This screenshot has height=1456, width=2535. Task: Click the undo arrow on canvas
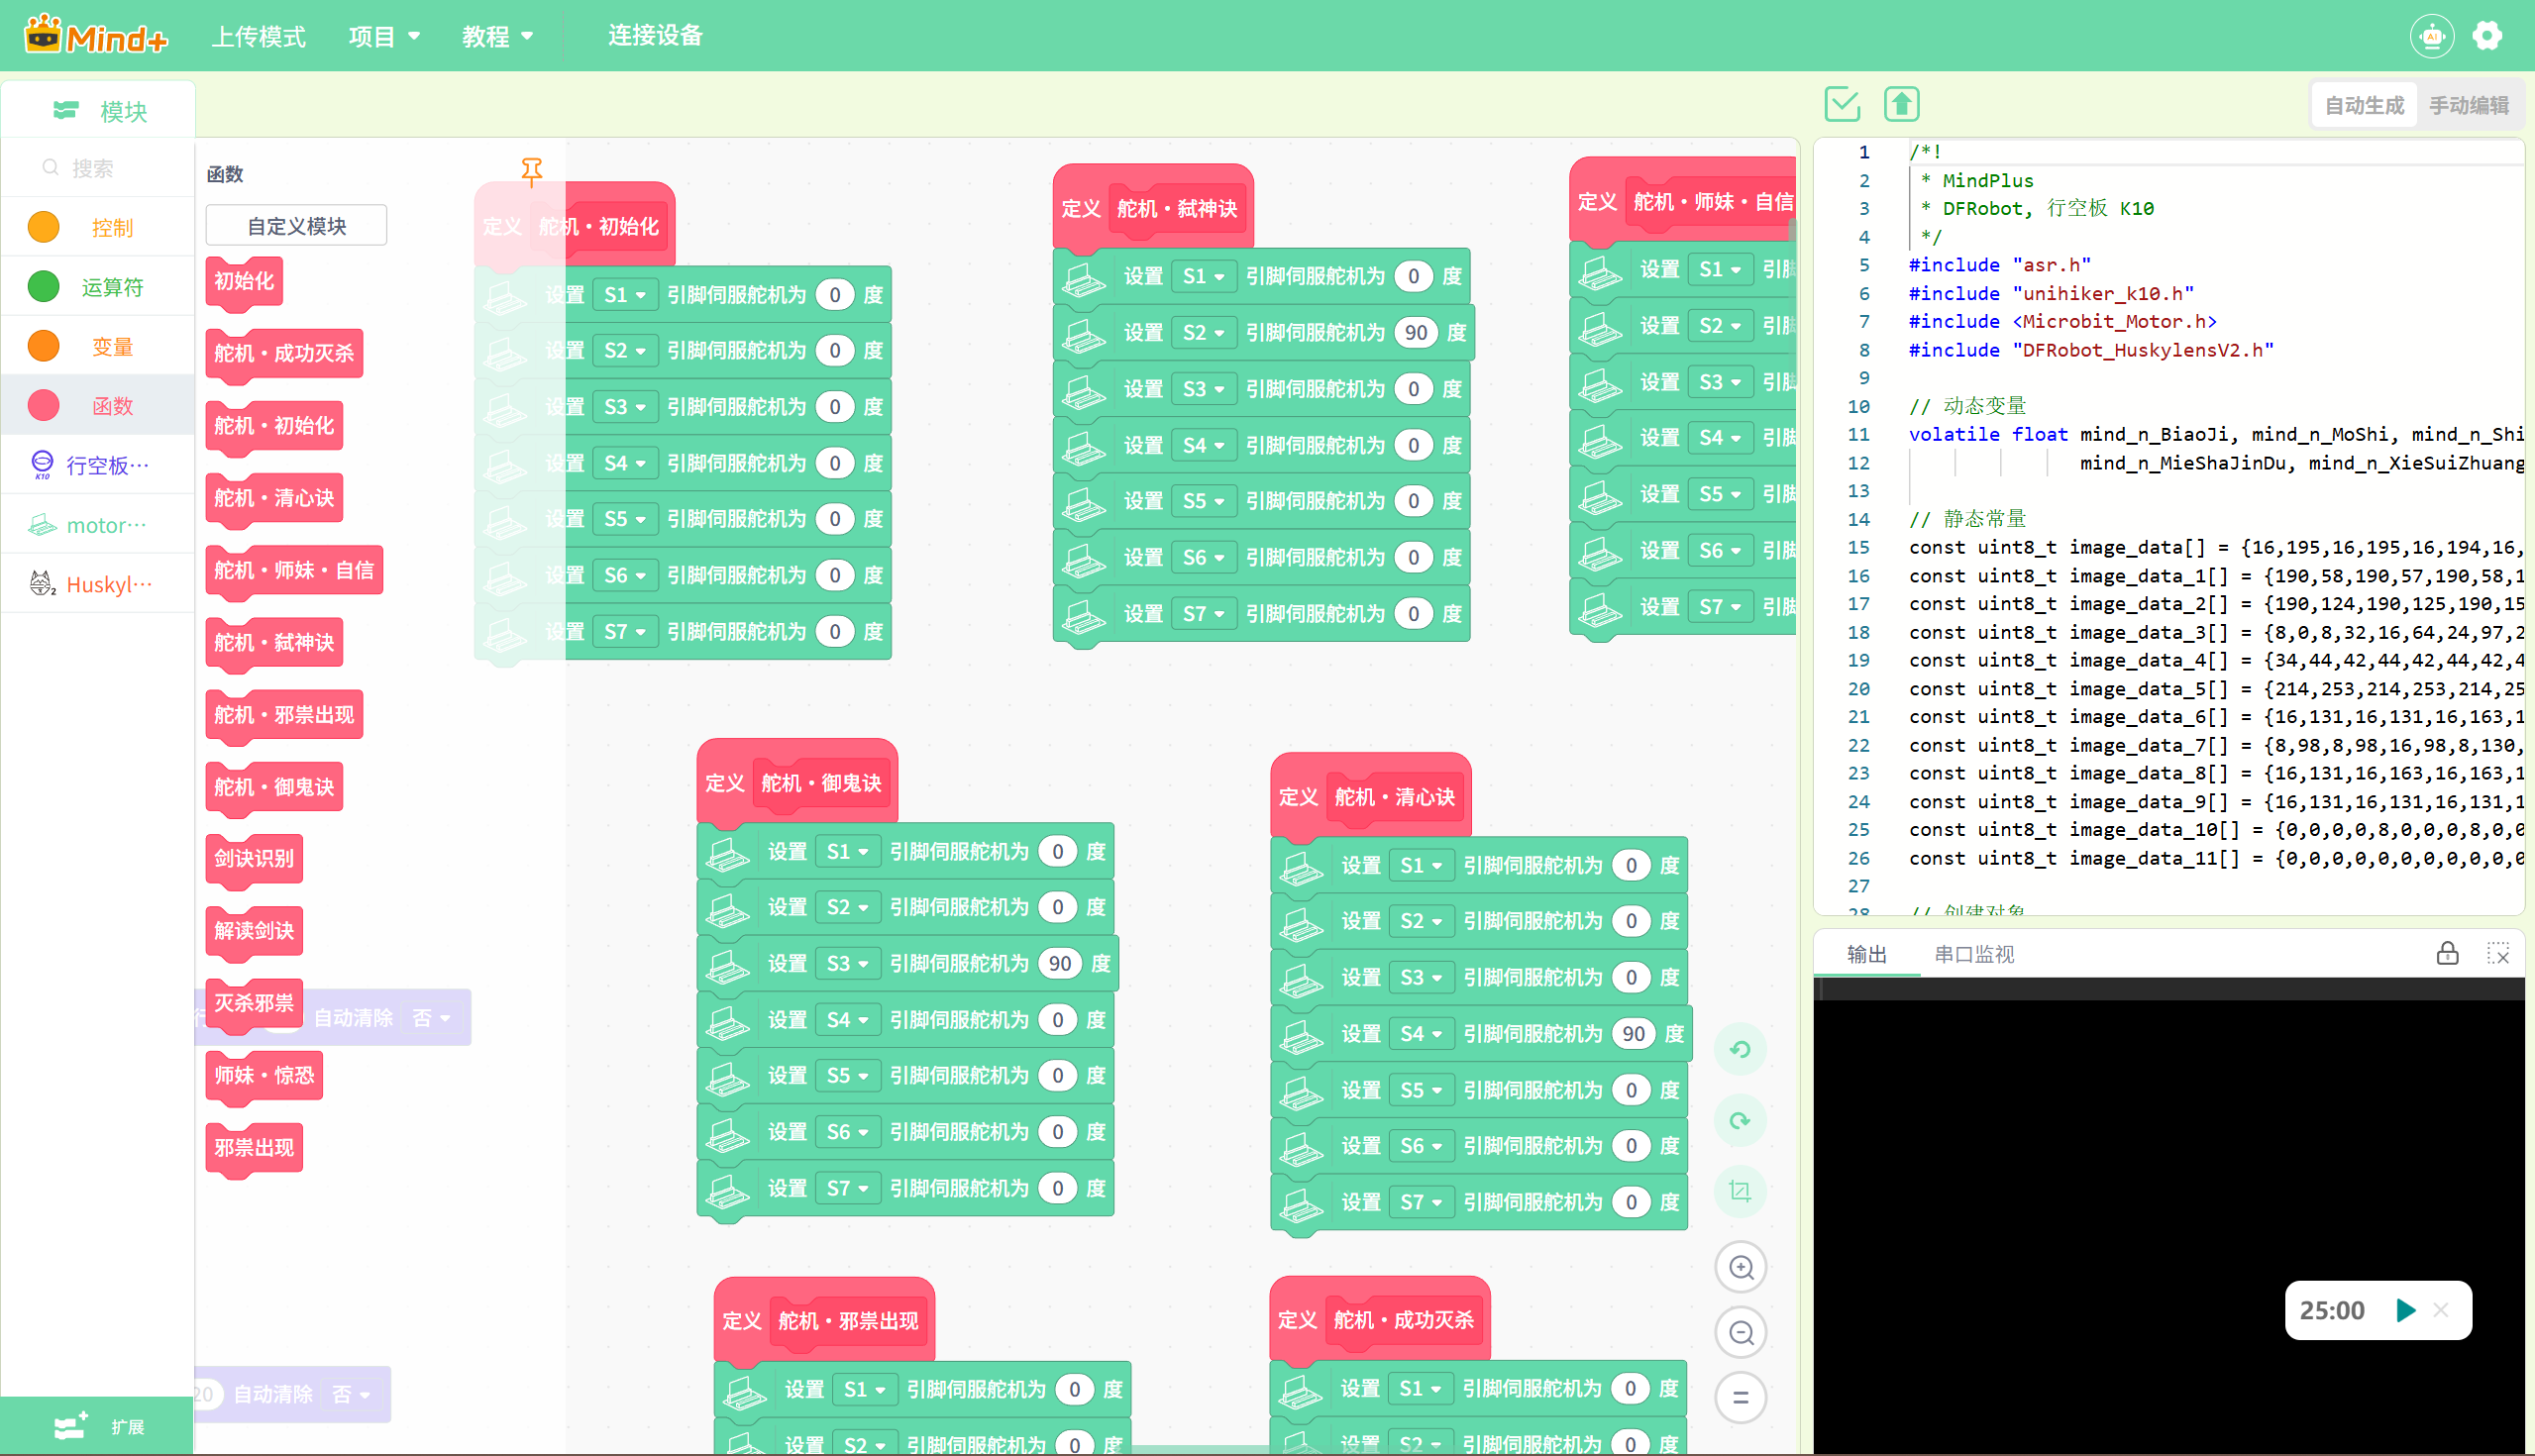pyautogui.click(x=1740, y=1049)
